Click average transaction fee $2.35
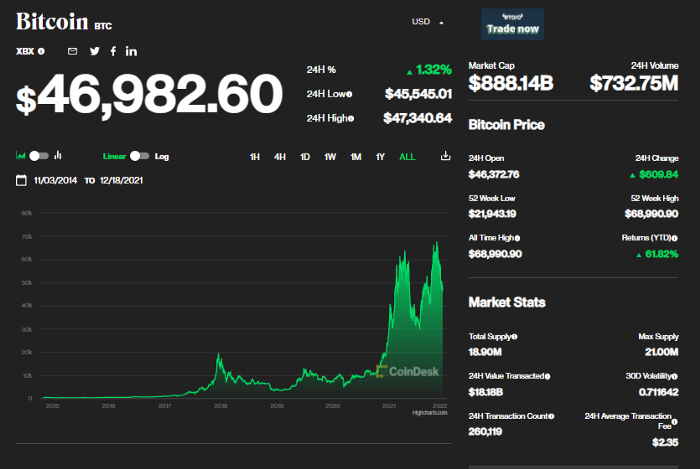 point(665,443)
